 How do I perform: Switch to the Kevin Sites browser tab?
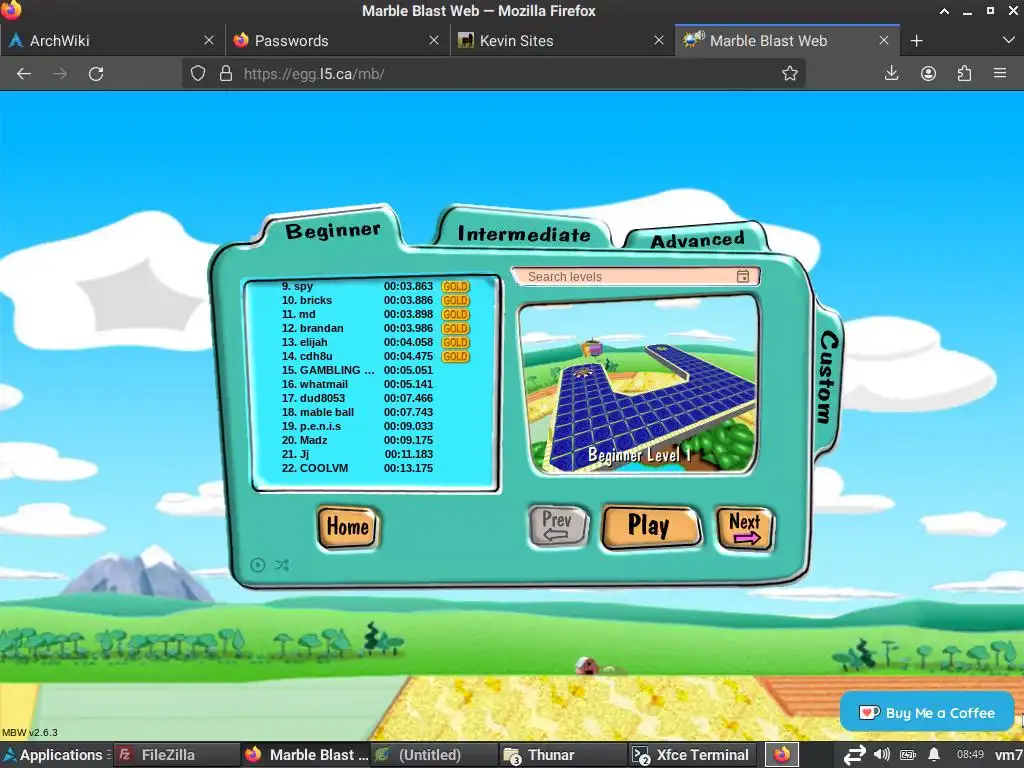(x=562, y=40)
